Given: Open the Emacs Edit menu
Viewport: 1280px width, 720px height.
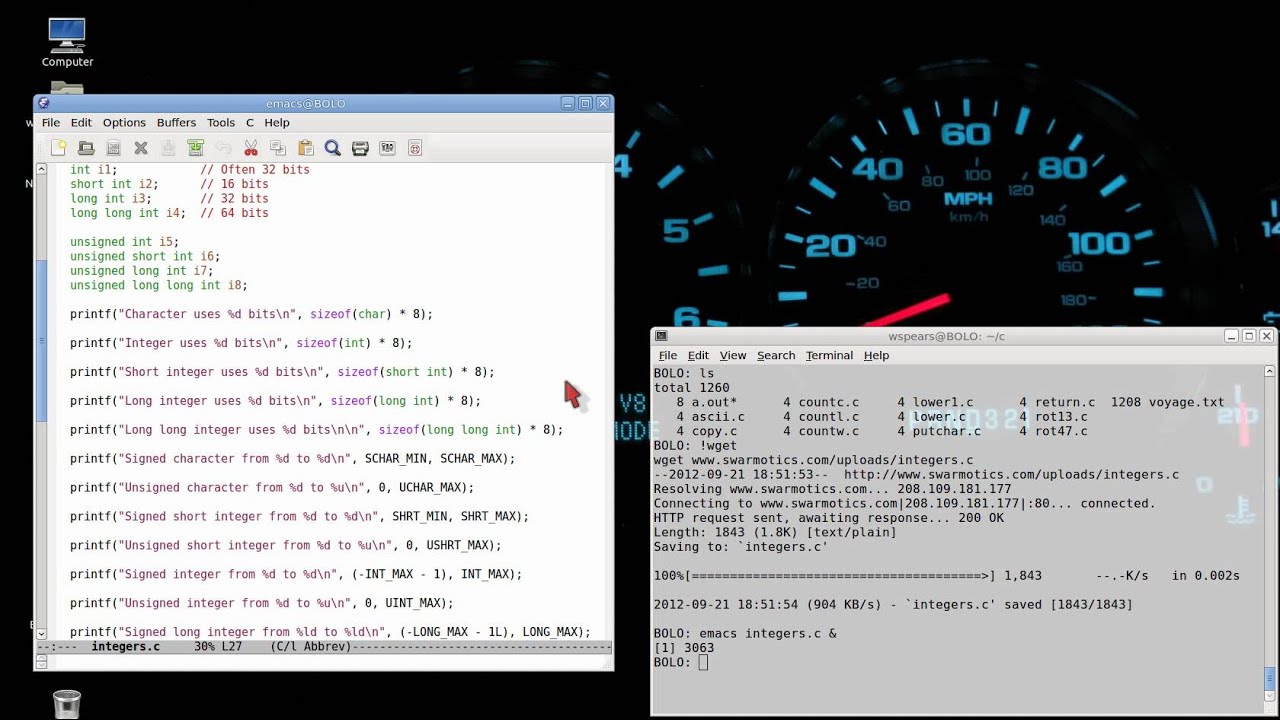Looking at the screenshot, I should (x=81, y=123).
